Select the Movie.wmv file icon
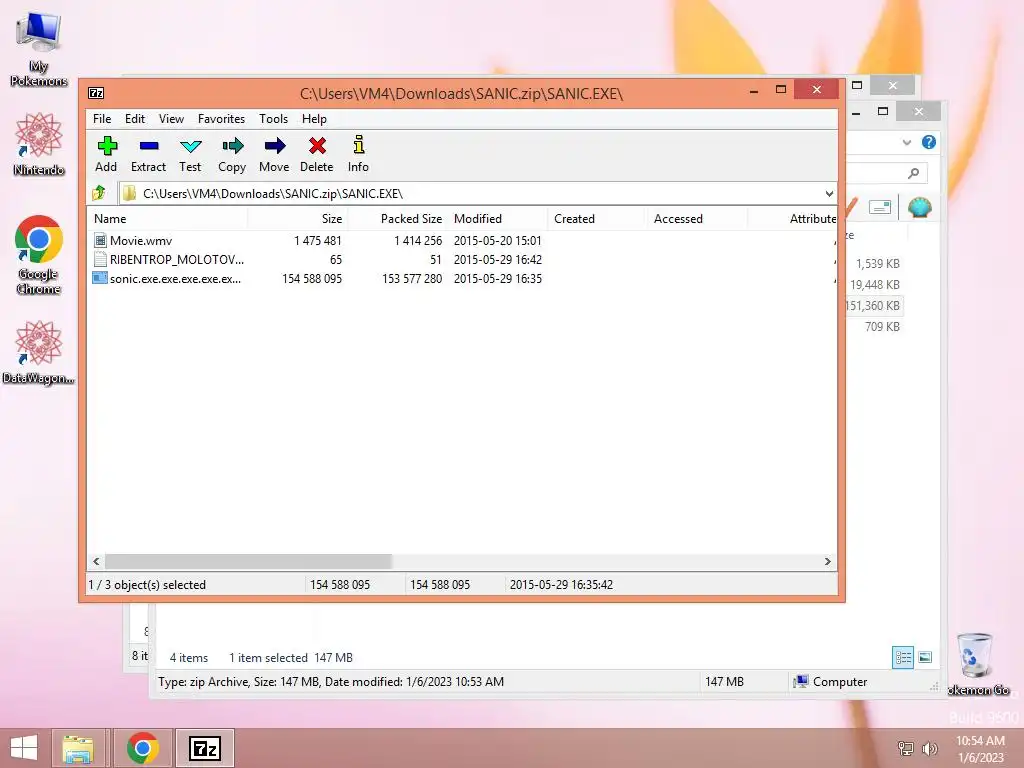 click(x=100, y=240)
